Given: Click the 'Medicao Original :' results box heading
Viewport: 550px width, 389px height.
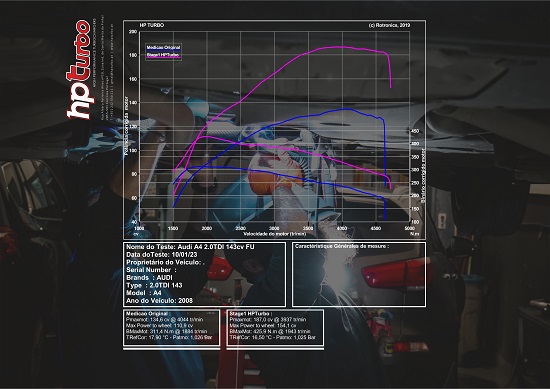Looking at the screenshot, I should [148, 314].
